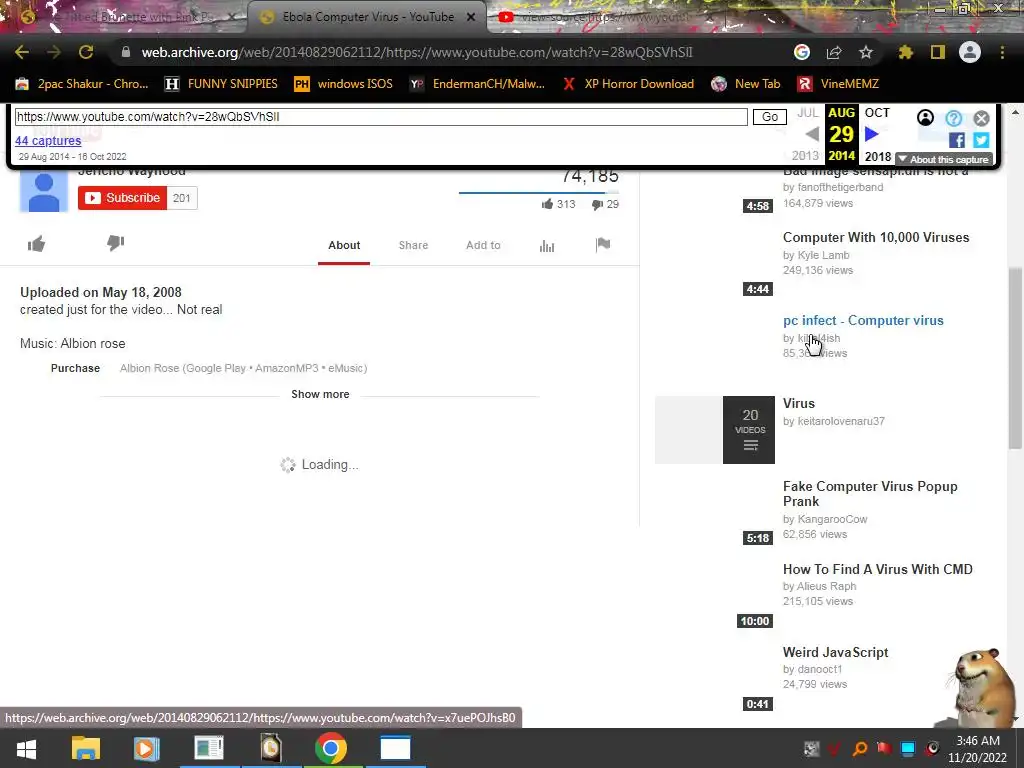The width and height of the screenshot is (1024, 768).
Task: Click the Go button
Action: [770, 117]
